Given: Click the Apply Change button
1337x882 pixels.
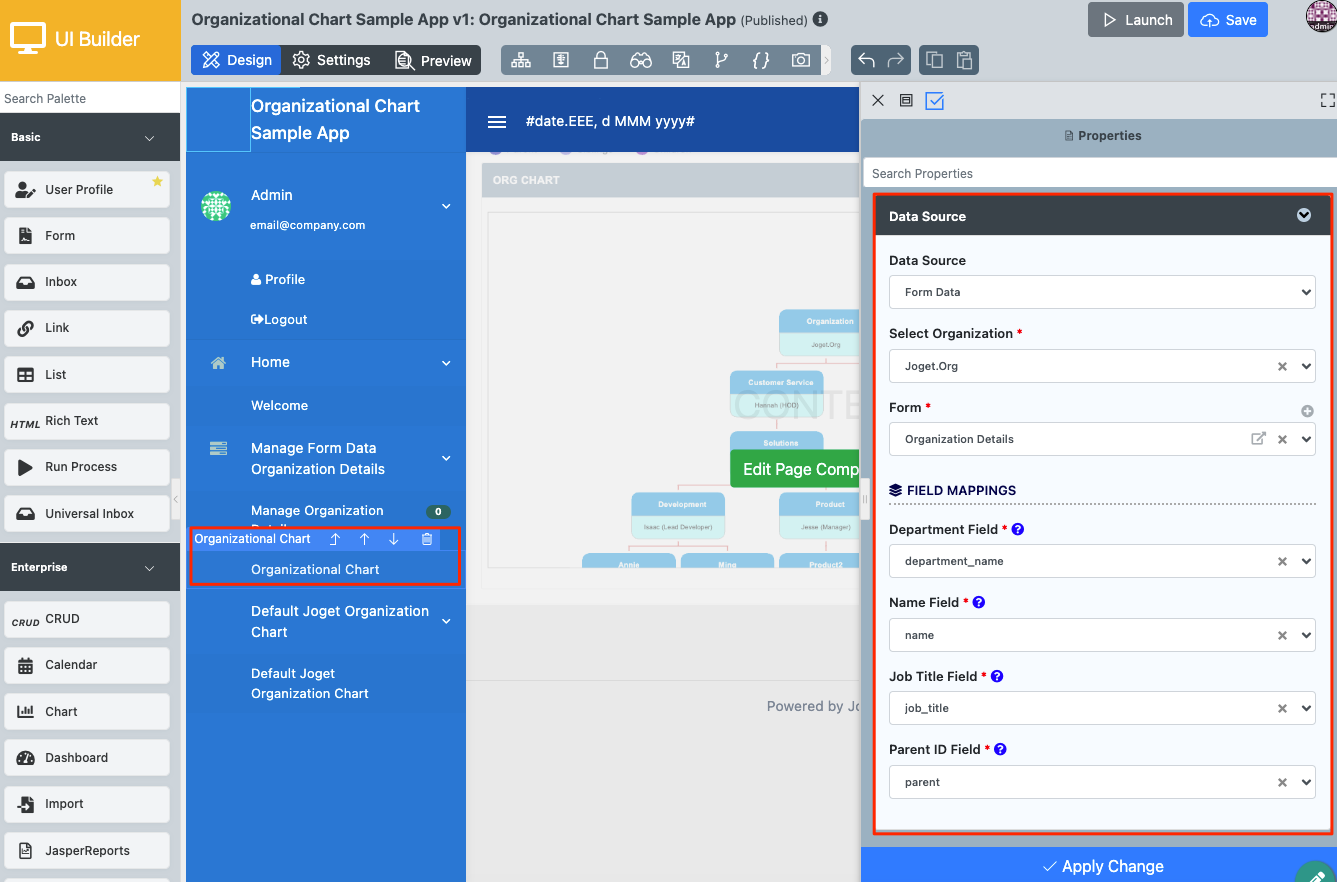Looking at the screenshot, I should (x=1102, y=866).
